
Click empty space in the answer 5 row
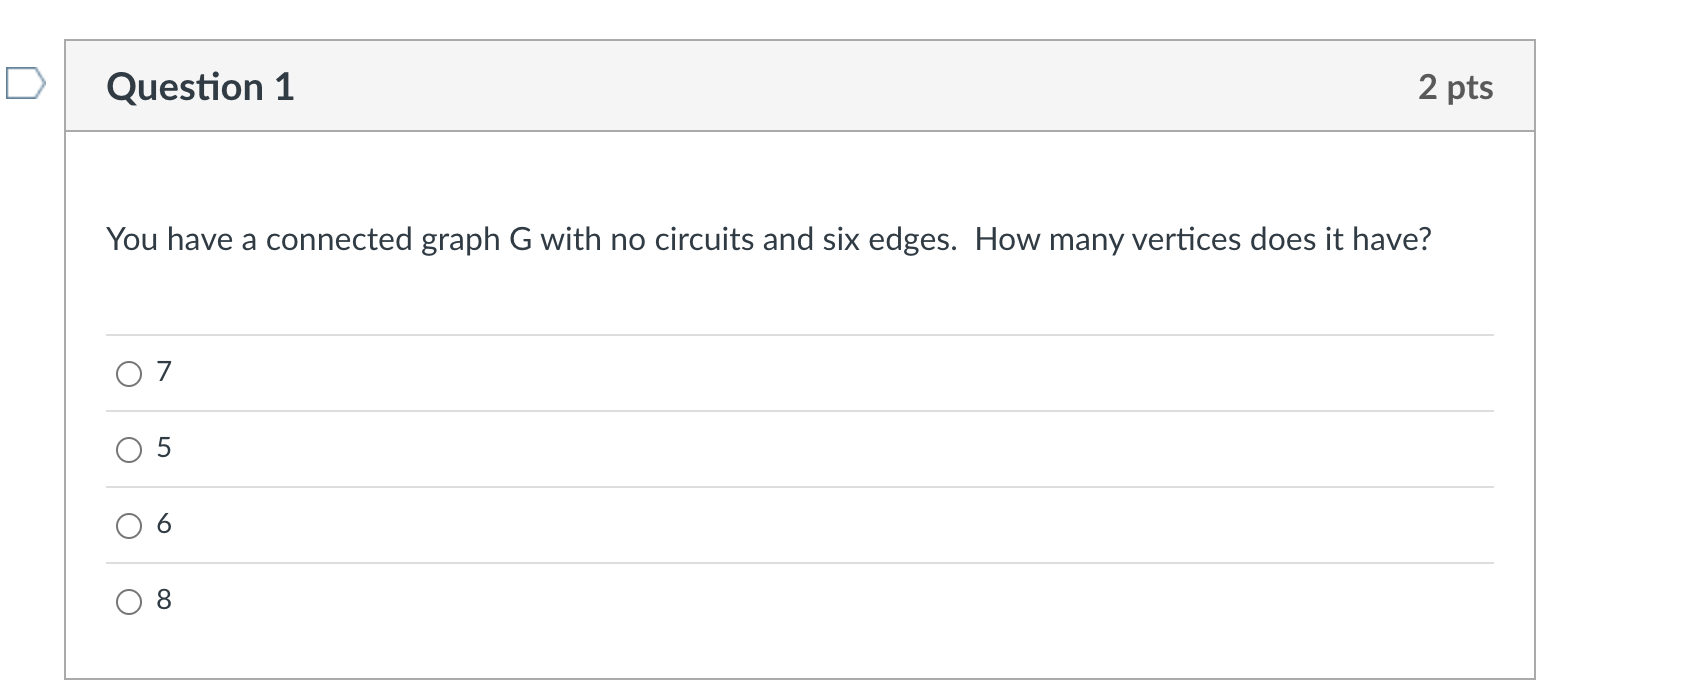[800, 449]
